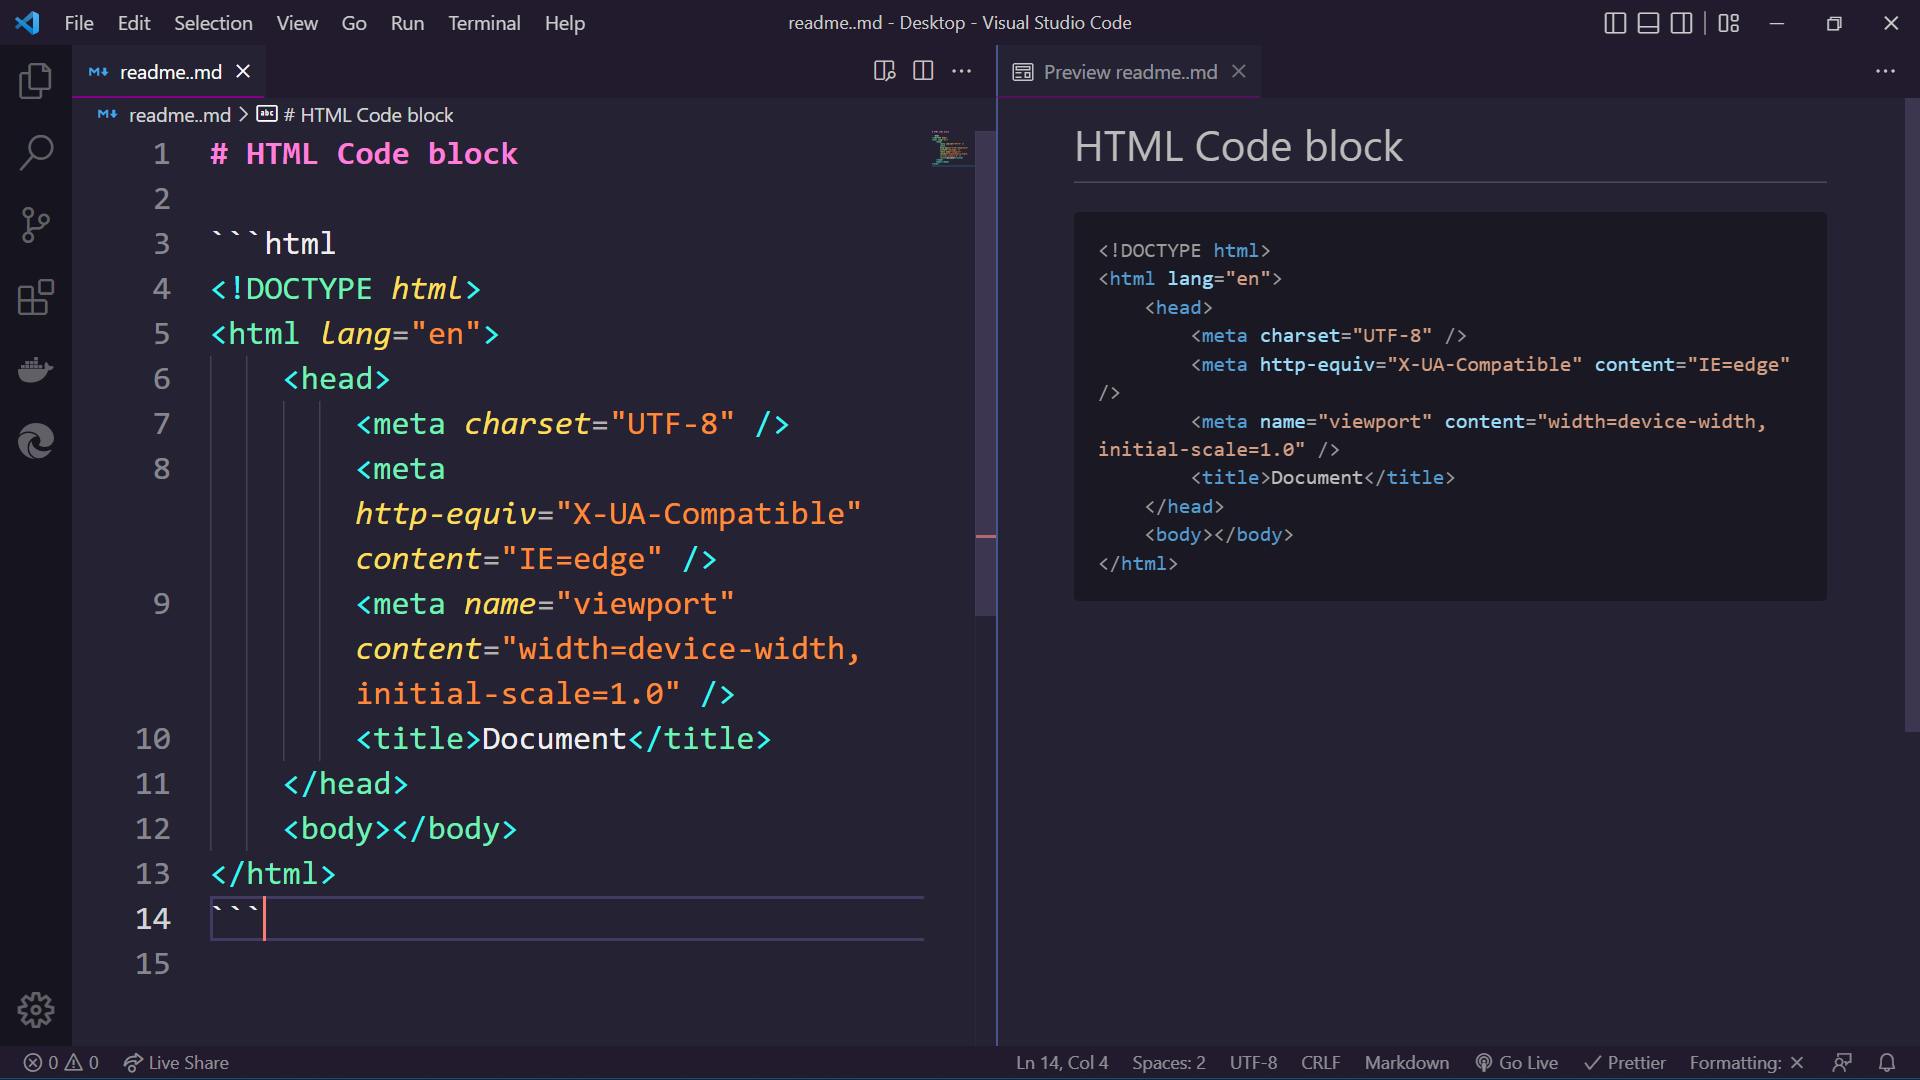Select the Preview readme..md tab
The height and width of the screenshot is (1080, 1920).
[1130, 71]
